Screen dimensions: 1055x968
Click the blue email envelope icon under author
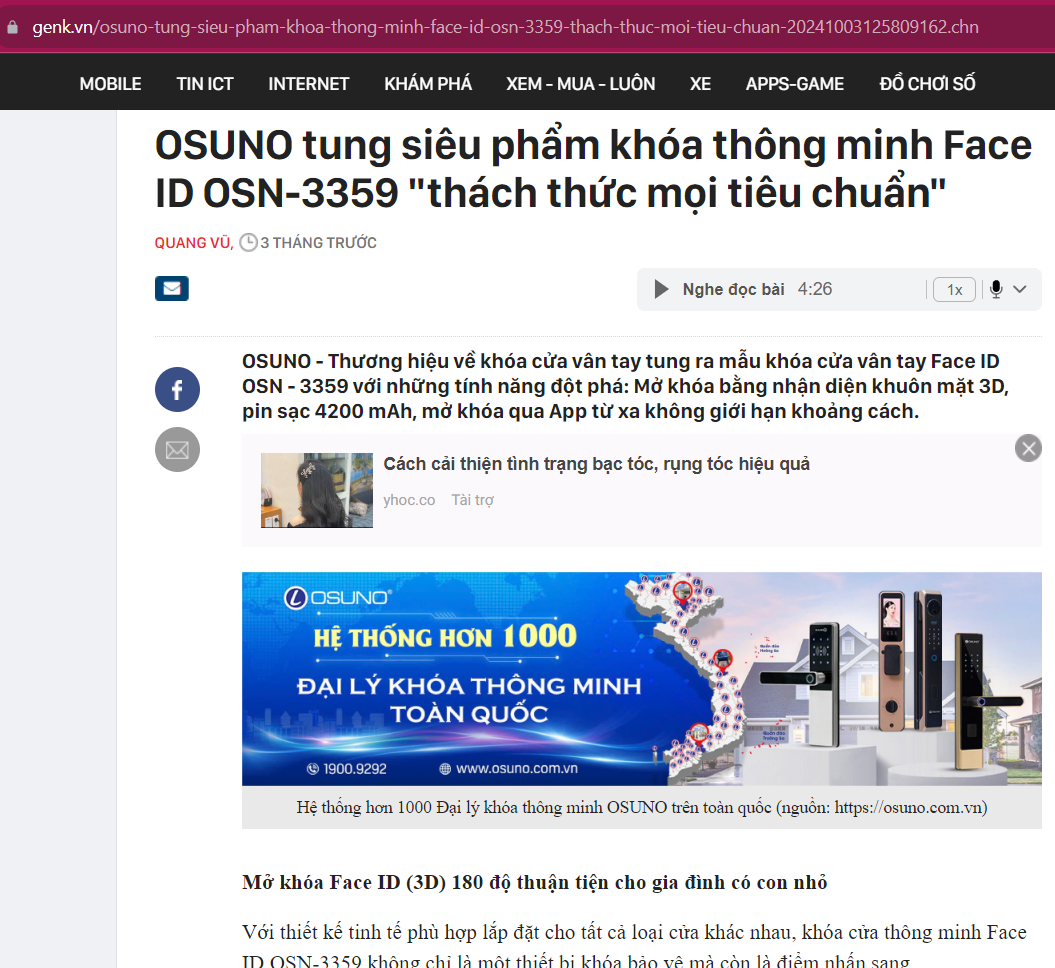(x=172, y=289)
